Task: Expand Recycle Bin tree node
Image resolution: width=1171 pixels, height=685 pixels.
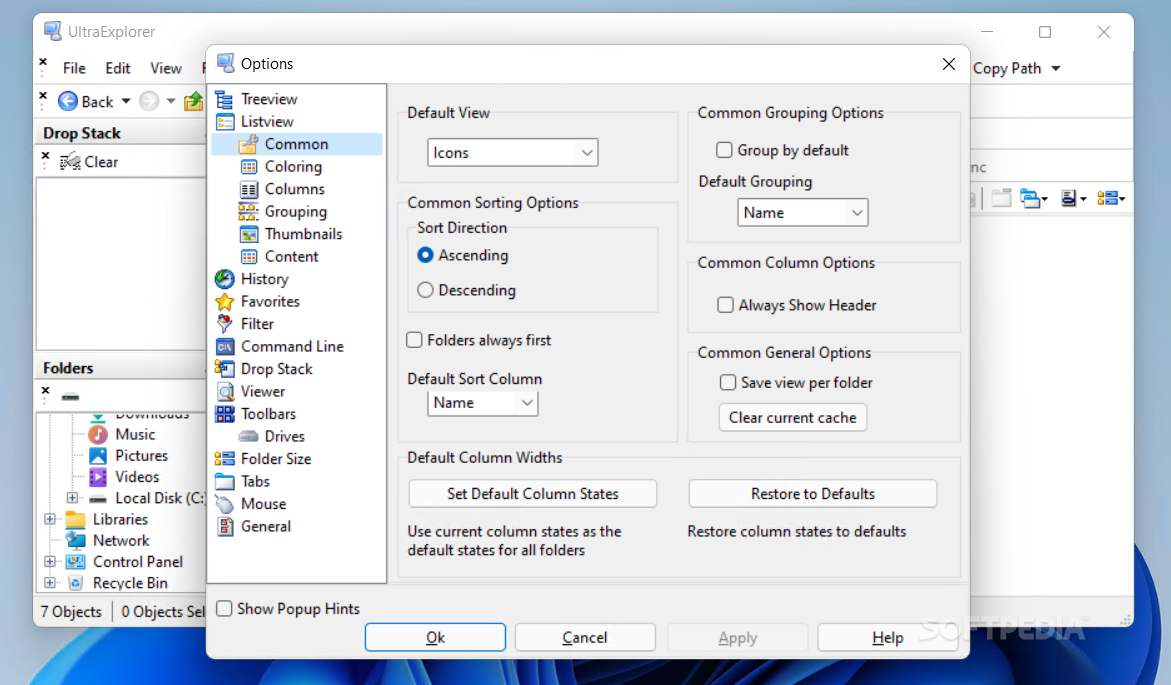Action: tap(50, 582)
